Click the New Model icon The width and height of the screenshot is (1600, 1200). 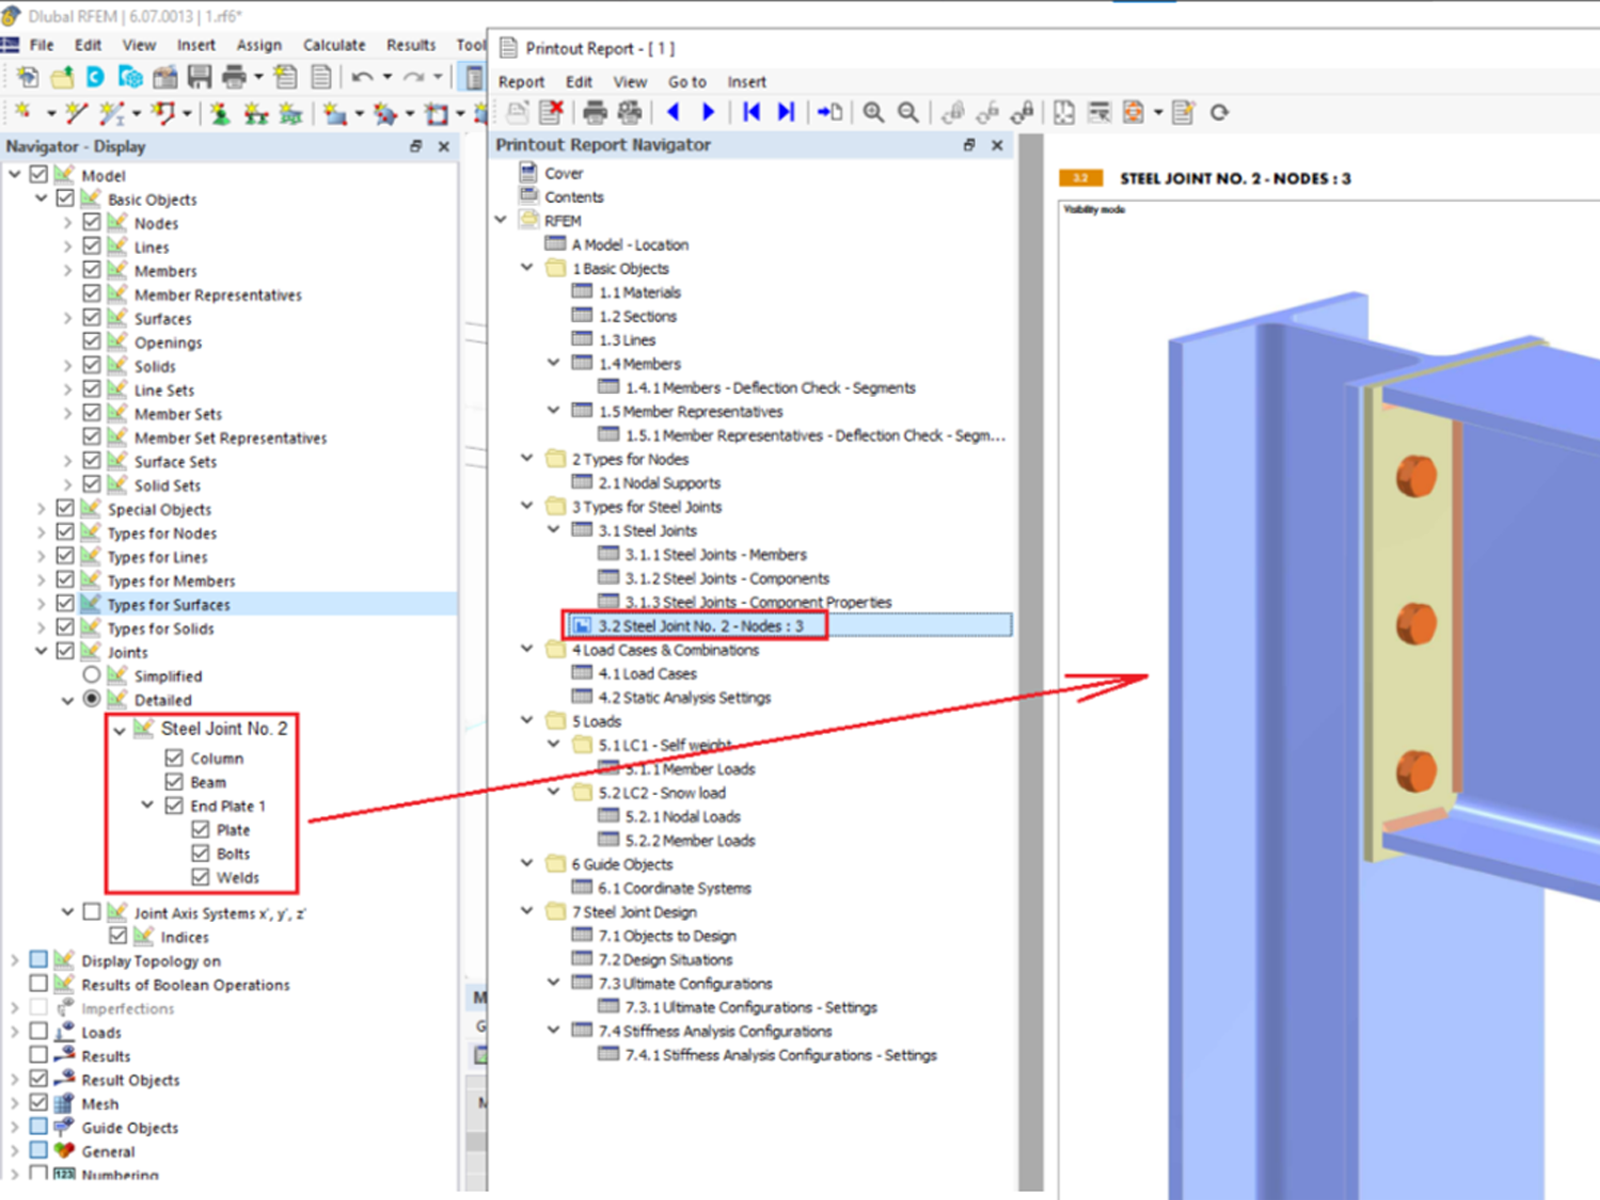point(28,76)
